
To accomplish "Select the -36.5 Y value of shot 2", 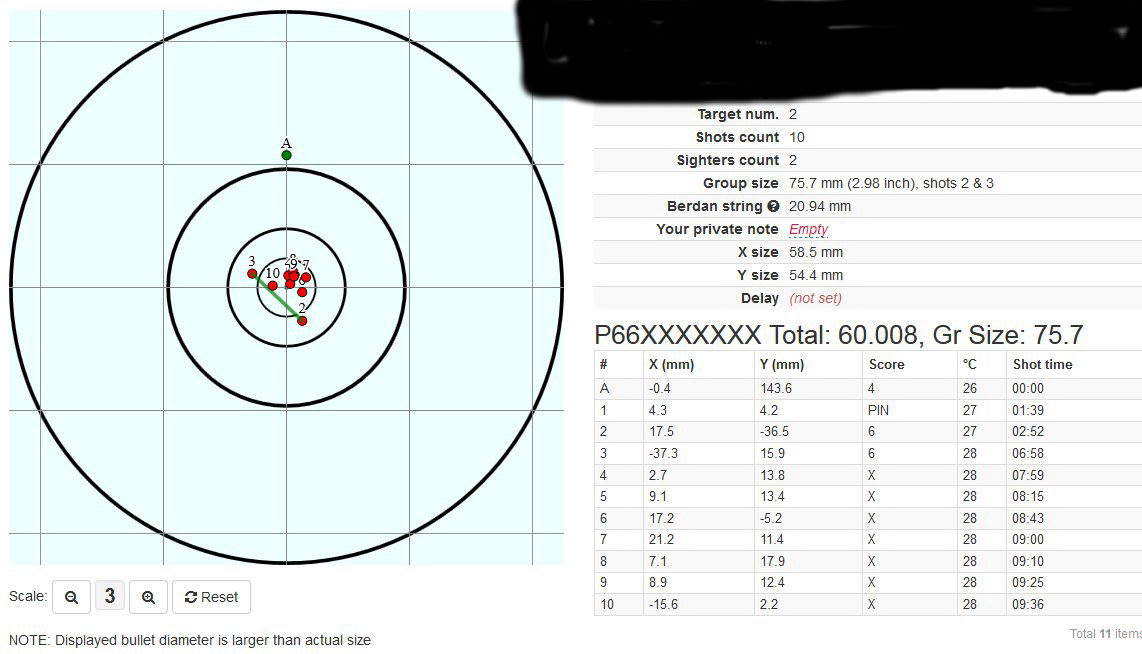I will (x=774, y=432).
